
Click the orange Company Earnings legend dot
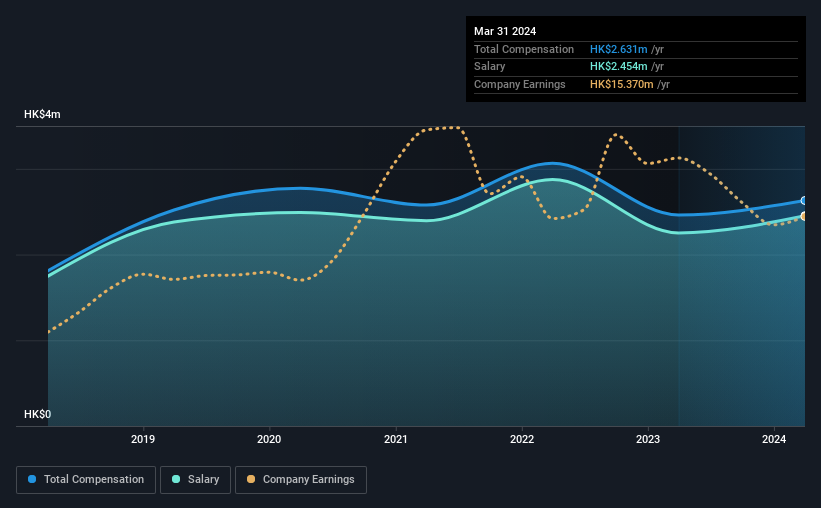251,479
